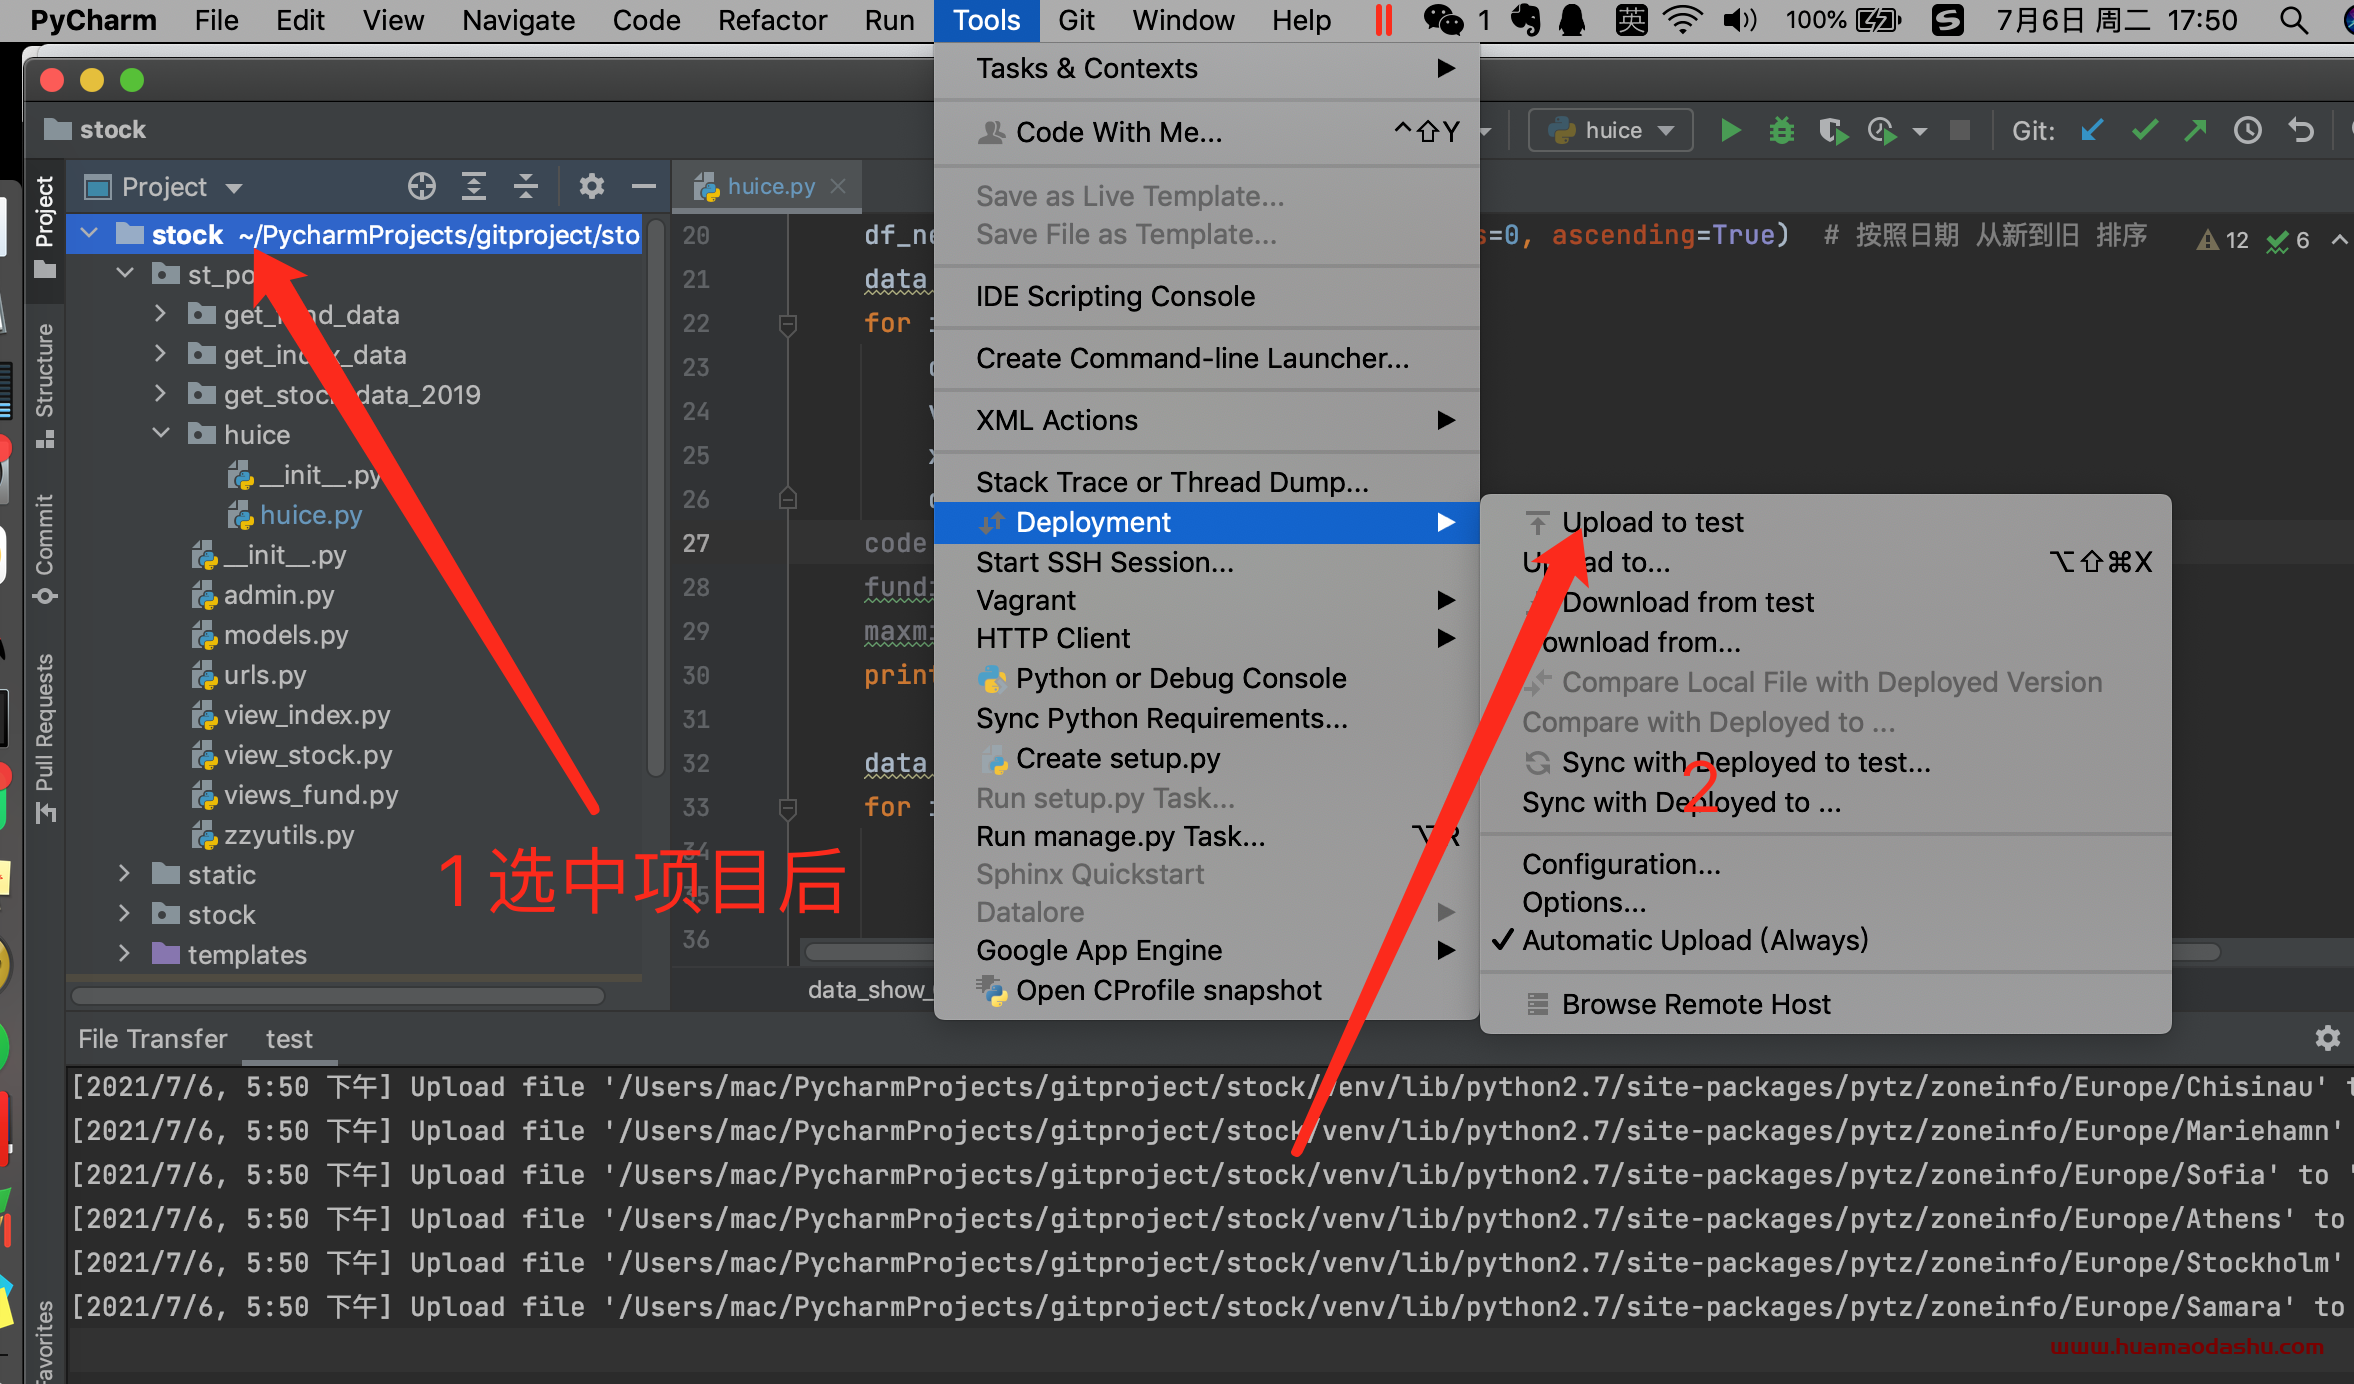Image resolution: width=2354 pixels, height=1384 pixels.
Task: Run huice with Coverage shield icon
Action: tap(1832, 131)
